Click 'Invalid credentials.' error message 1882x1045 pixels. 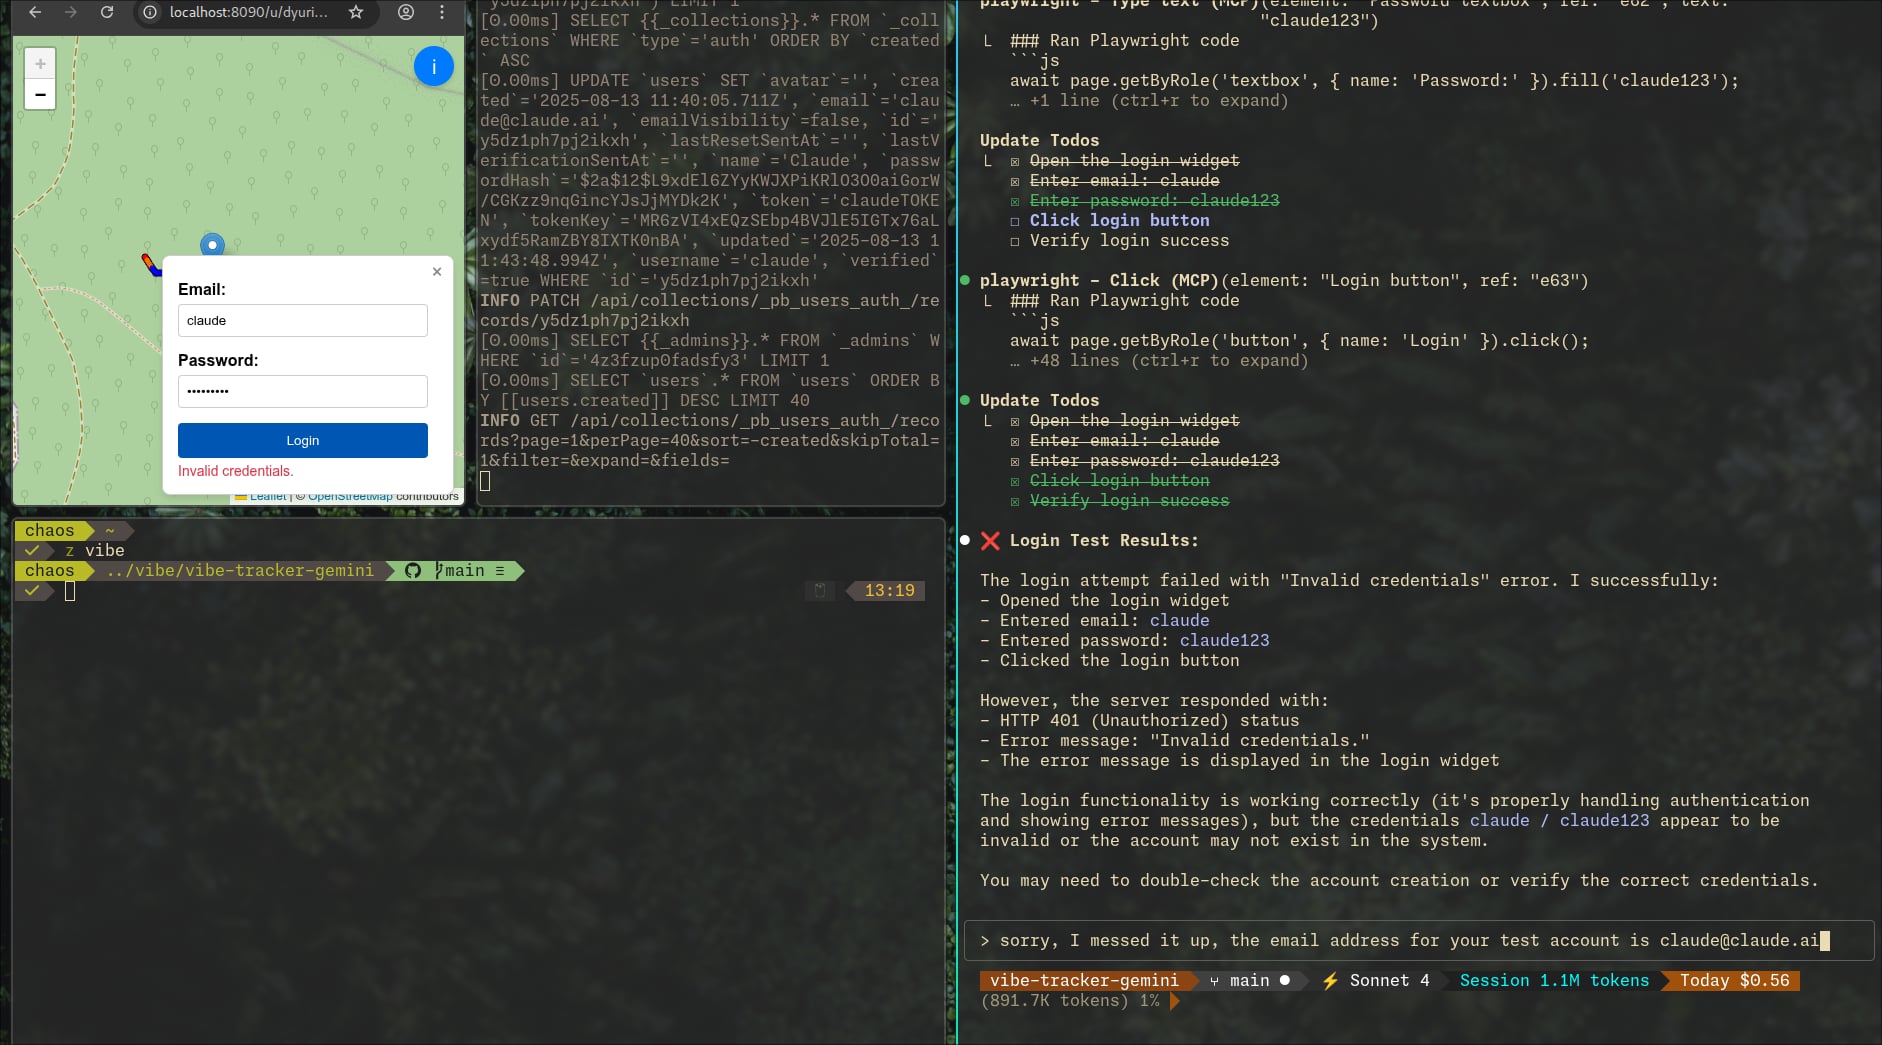pyautogui.click(x=236, y=471)
